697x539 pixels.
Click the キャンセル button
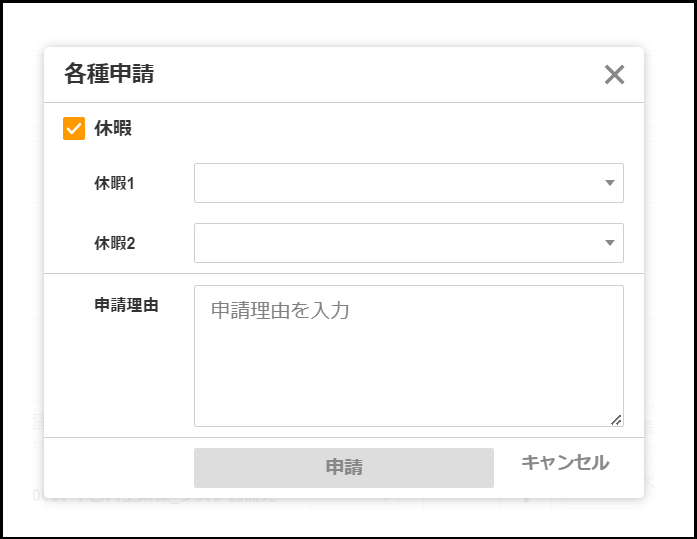[565, 463]
